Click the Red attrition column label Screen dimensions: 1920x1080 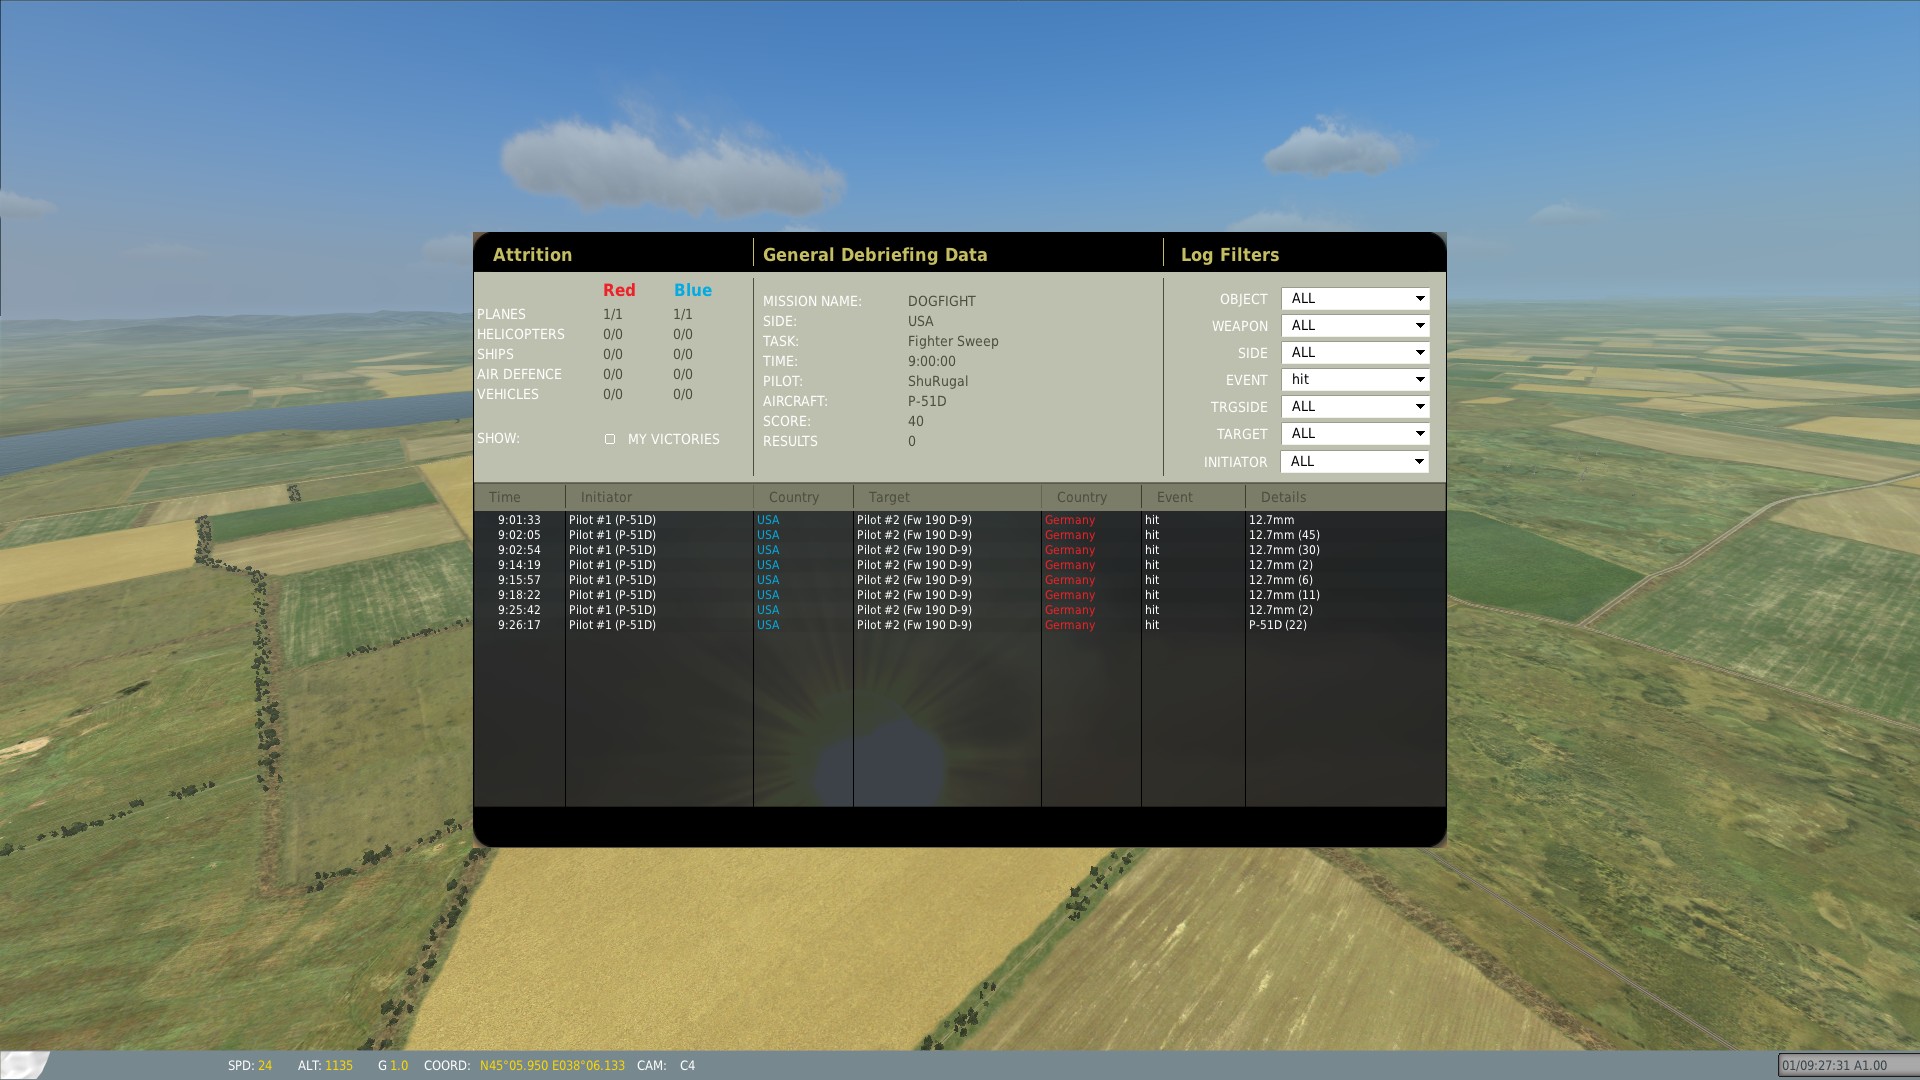click(619, 290)
